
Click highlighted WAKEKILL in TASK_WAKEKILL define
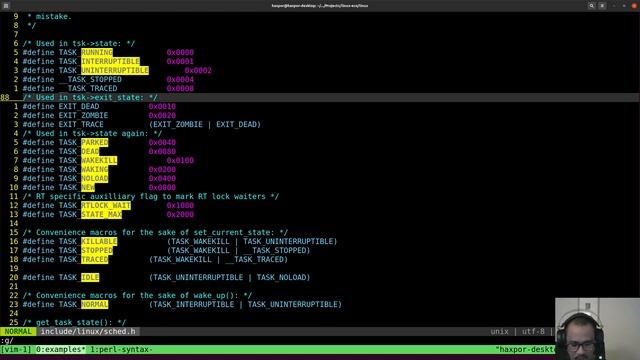(x=99, y=160)
